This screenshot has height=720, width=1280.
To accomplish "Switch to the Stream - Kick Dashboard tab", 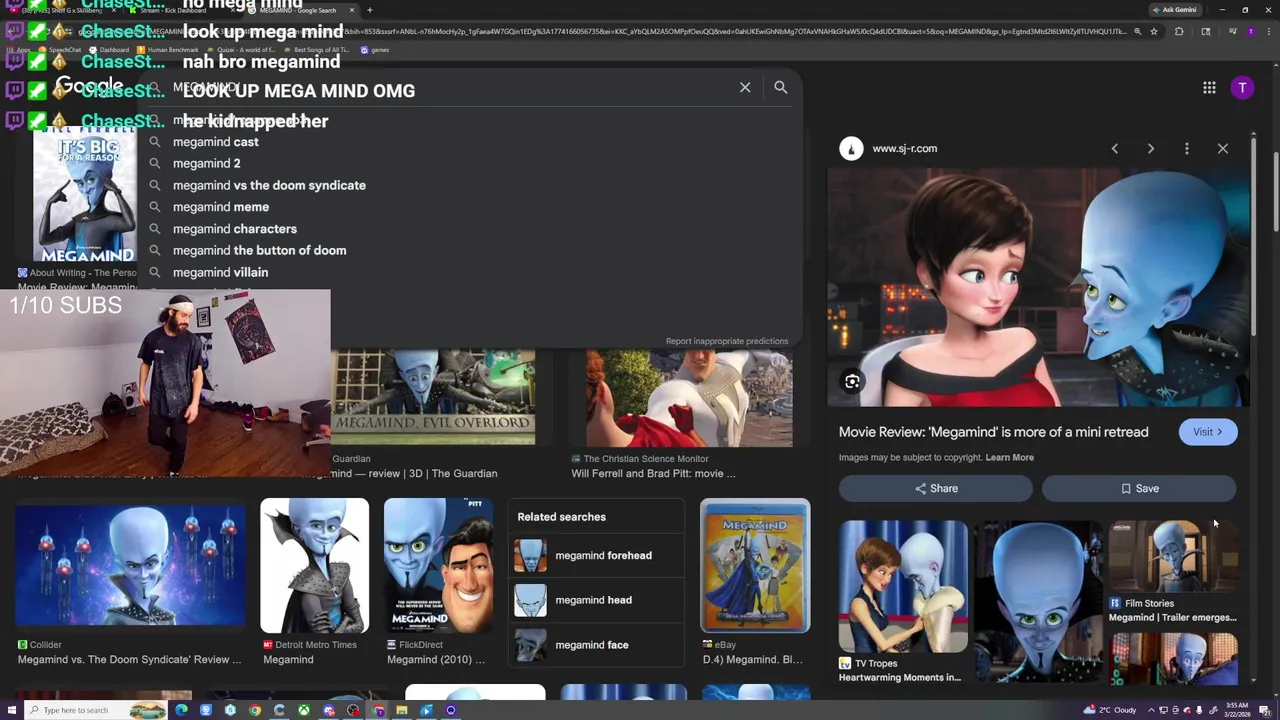I will (x=176, y=10).
